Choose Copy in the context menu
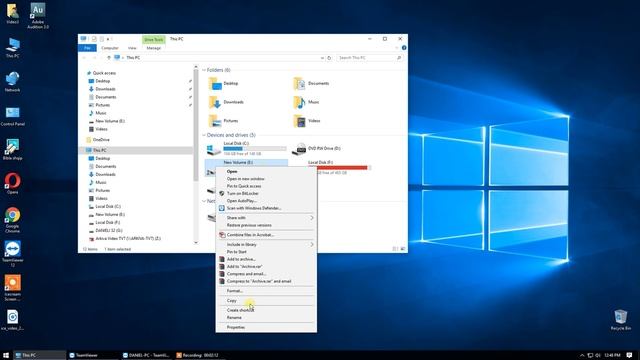The width and height of the screenshot is (640, 360). 266,300
